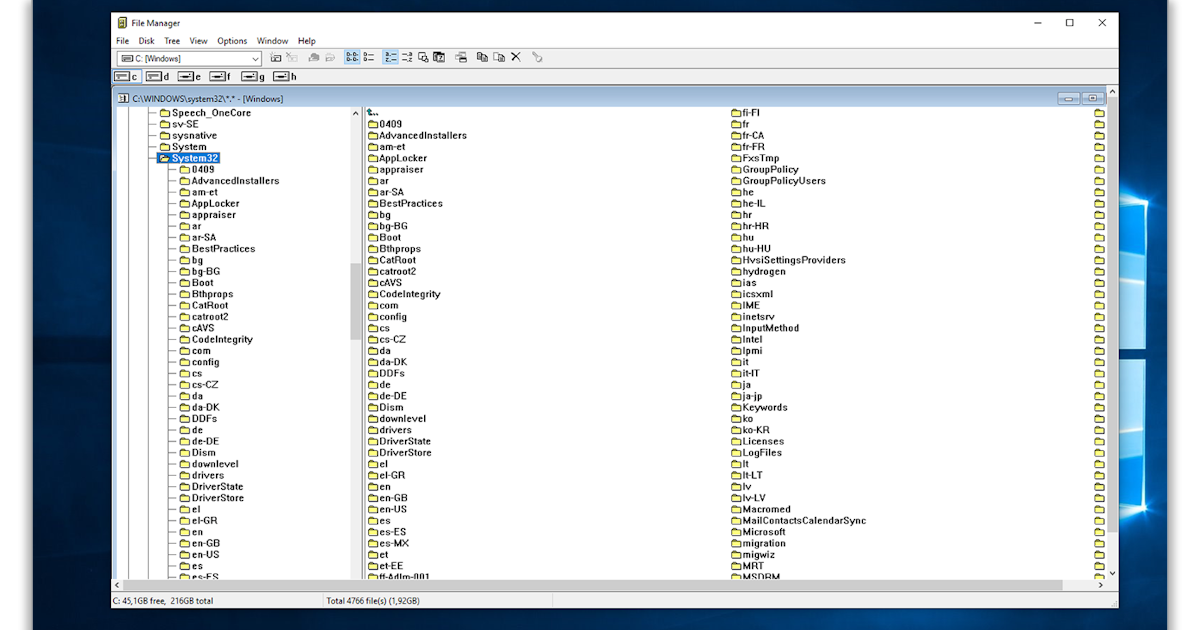Select the Licenses folder
Image resolution: width=1200 pixels, height=630 pixels.
pyautogui.click(x=758, y=441)
